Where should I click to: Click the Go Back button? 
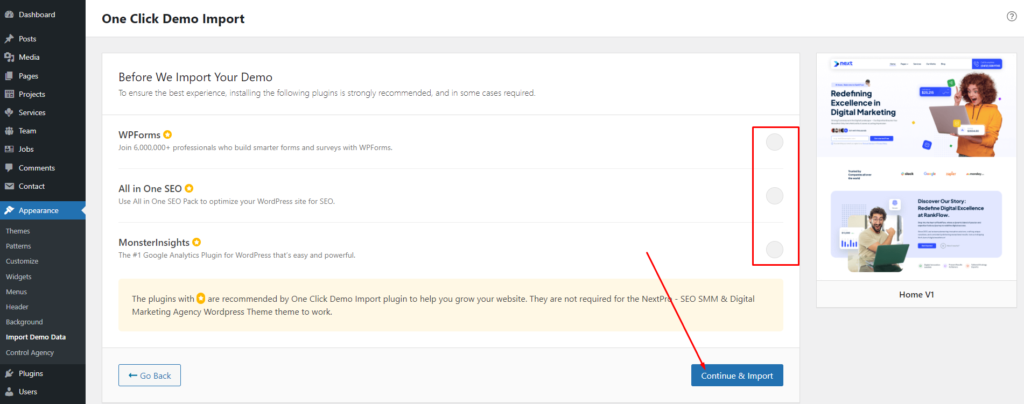coord(150,375)
